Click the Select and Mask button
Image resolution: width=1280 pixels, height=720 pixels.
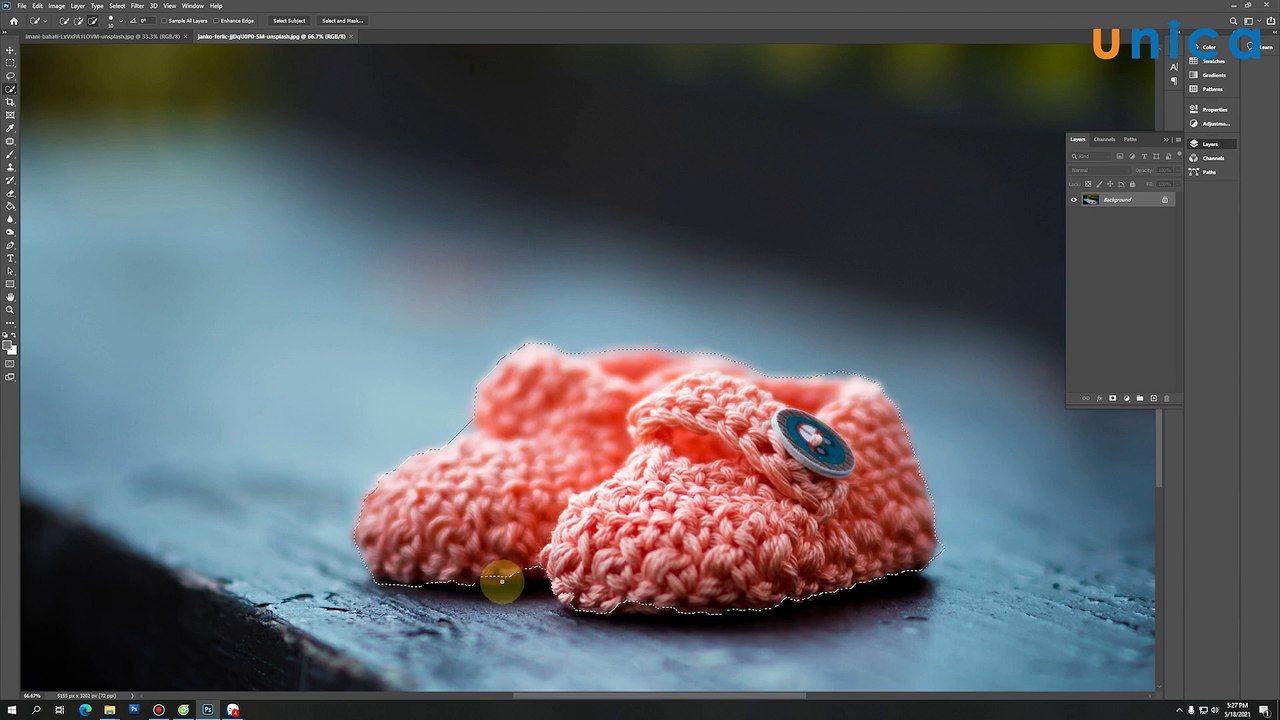[x=342, y=20]
